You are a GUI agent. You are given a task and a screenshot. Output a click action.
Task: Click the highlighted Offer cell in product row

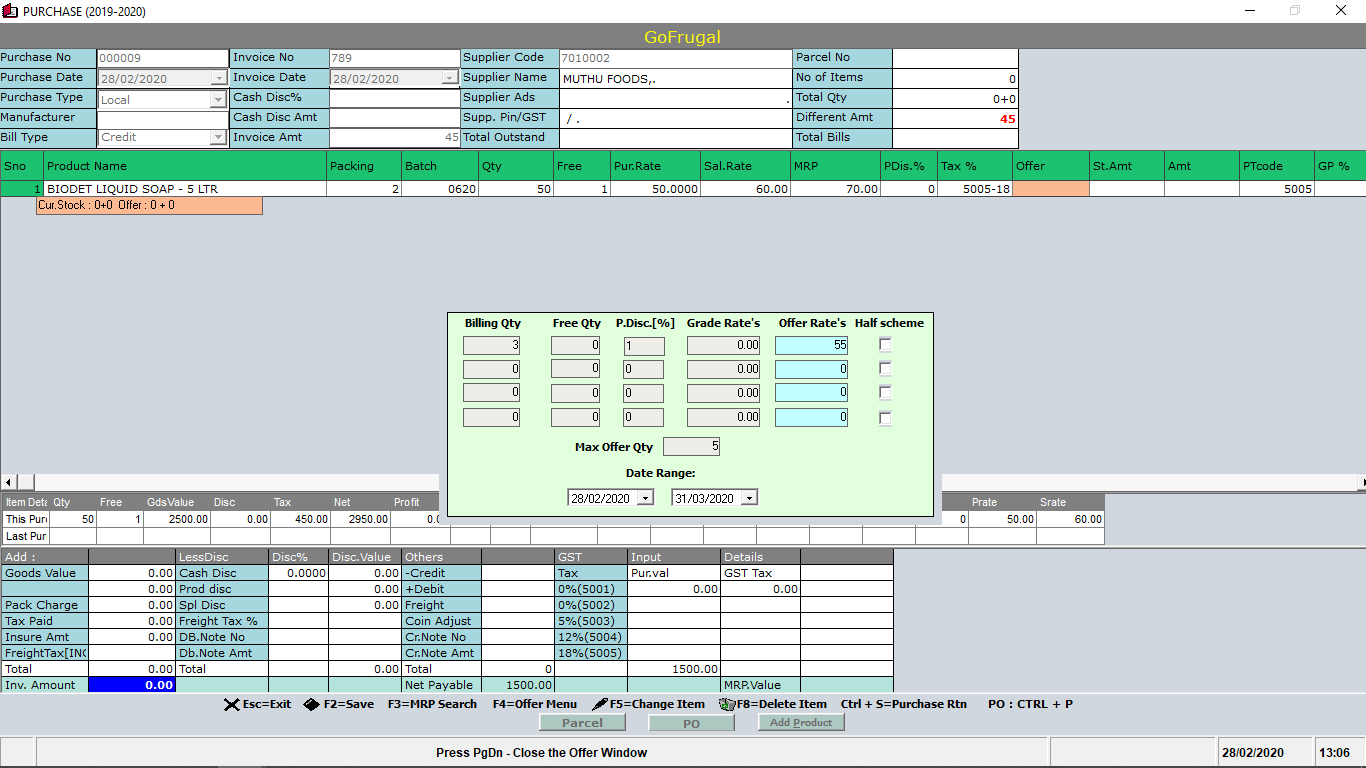pos(1051,189)
